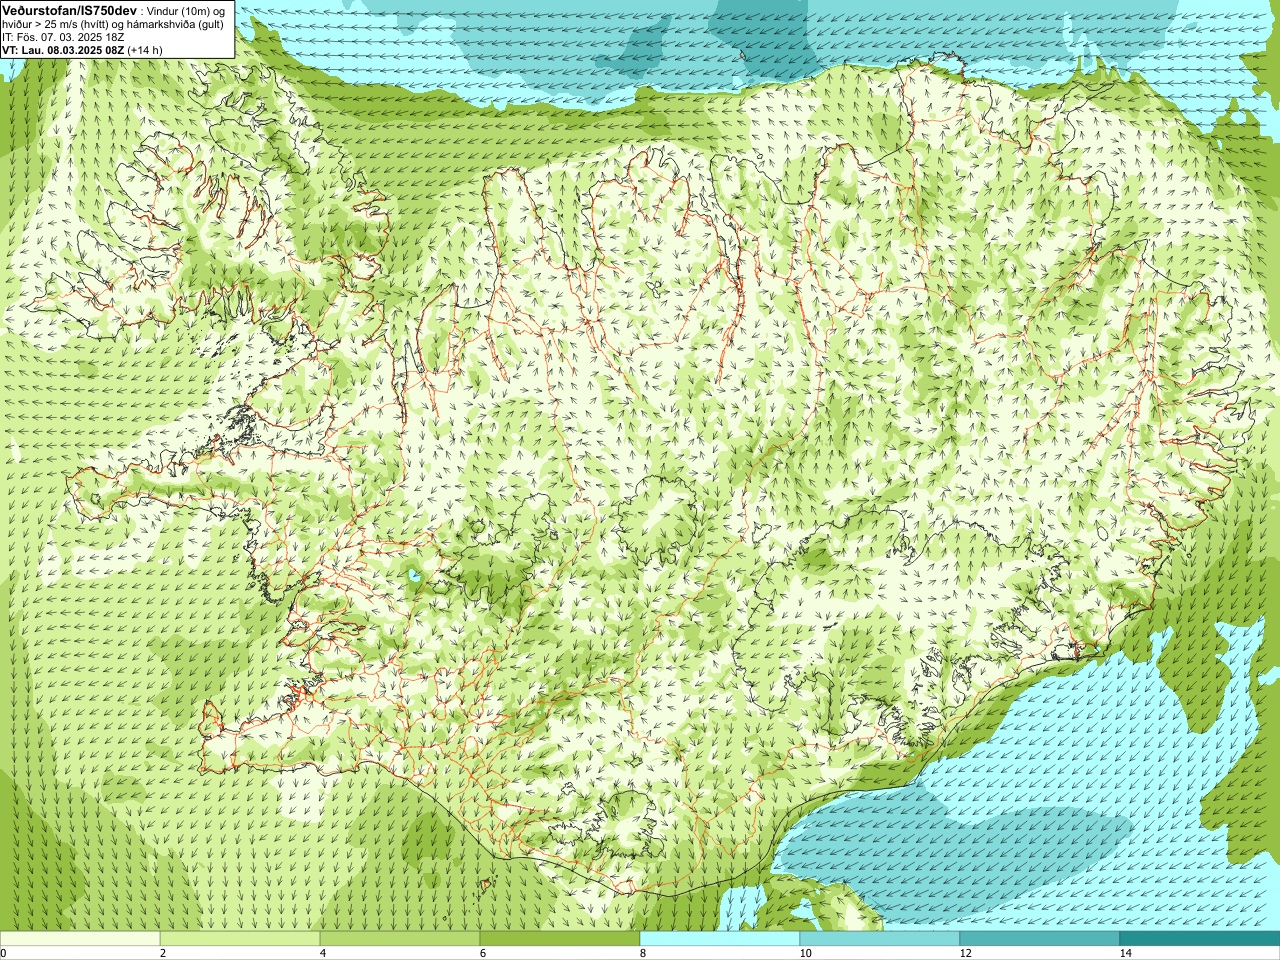The image size is (1280, 960).
Task: Click the turquoise 10–12 m/s legend swatch
Action: coord(880,939)
